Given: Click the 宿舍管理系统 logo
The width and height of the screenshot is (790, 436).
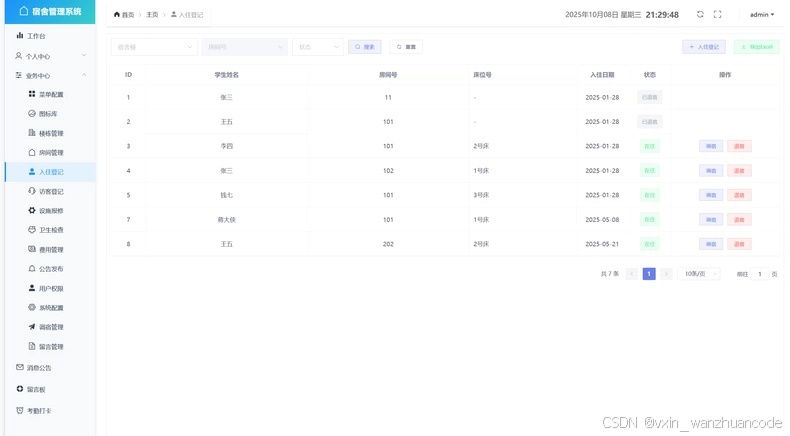Looking at the screenshot, I should click(50, 11).
